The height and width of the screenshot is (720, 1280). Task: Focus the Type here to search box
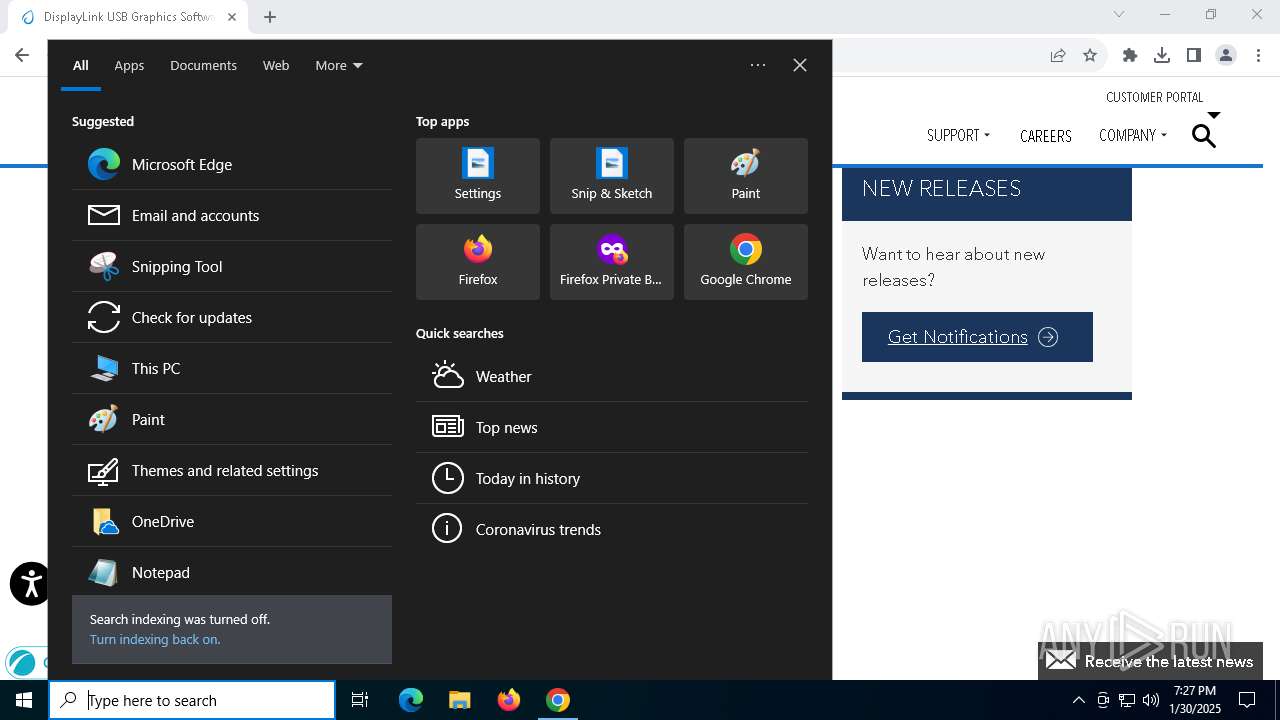tap(192, 700)
